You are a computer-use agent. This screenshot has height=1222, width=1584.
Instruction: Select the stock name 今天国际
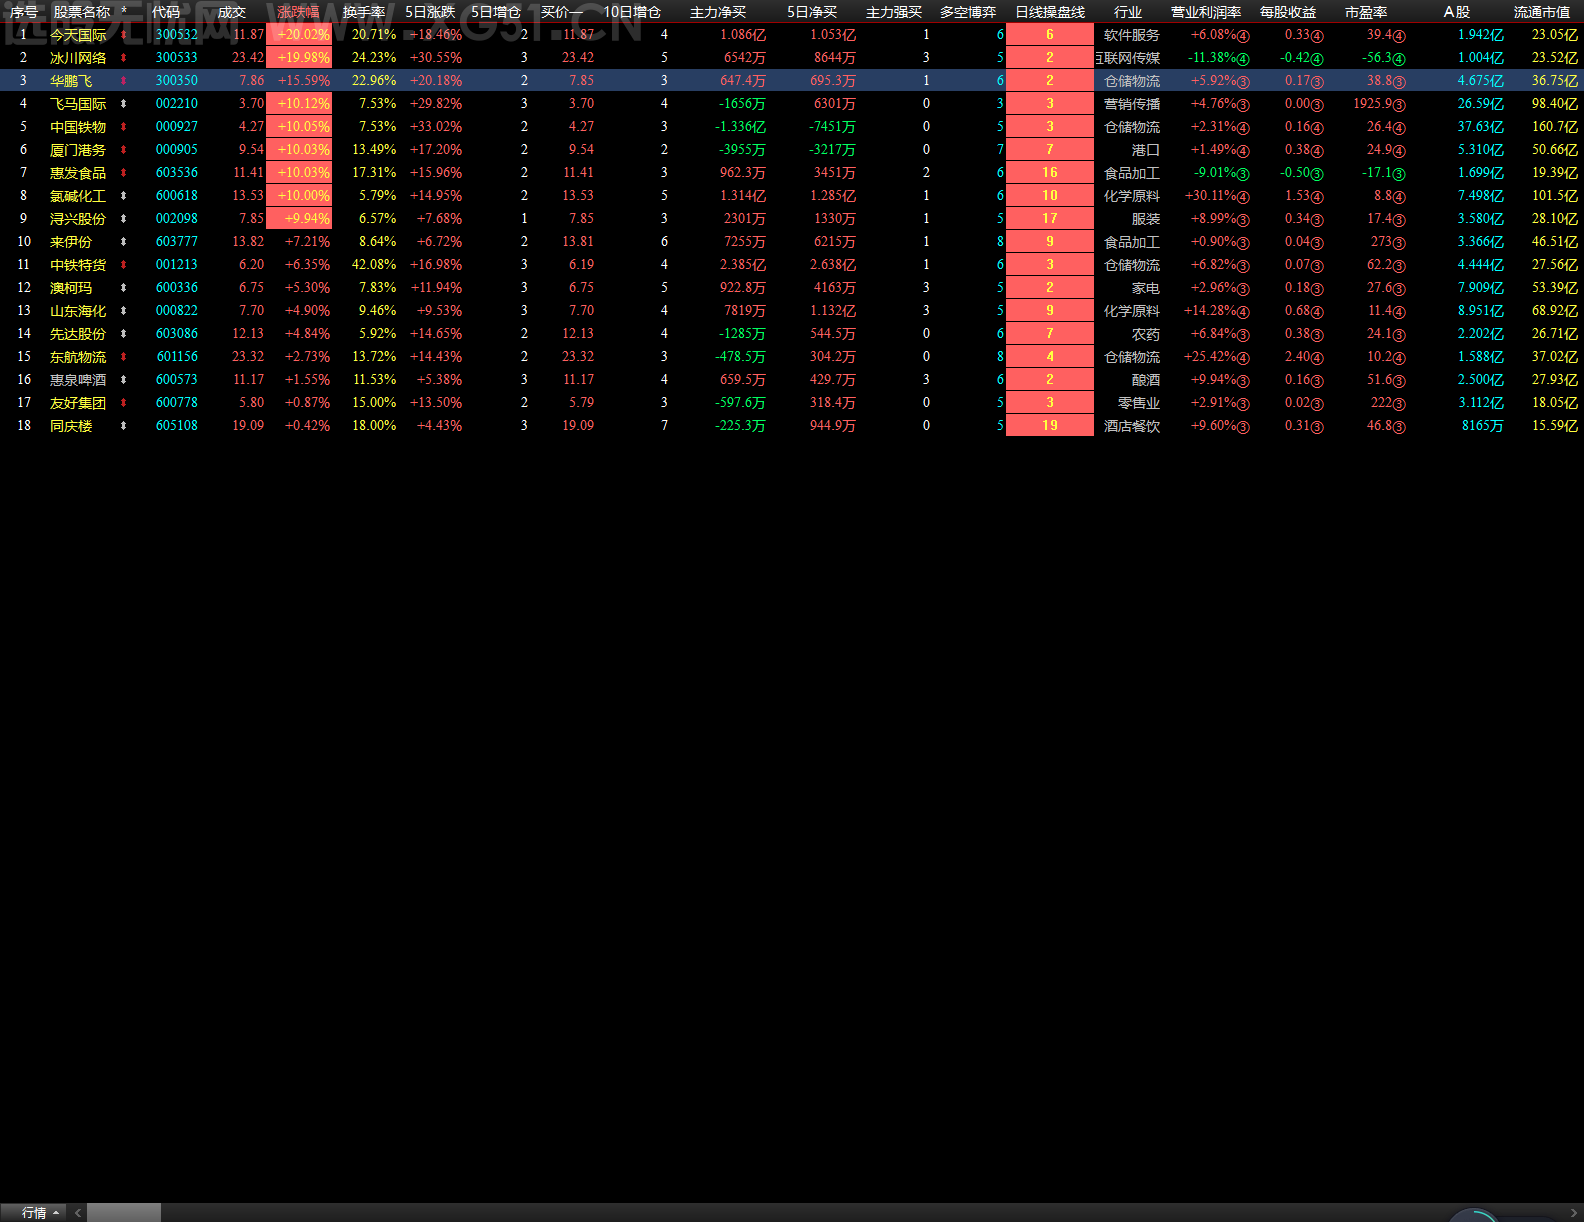click(78, 35)
